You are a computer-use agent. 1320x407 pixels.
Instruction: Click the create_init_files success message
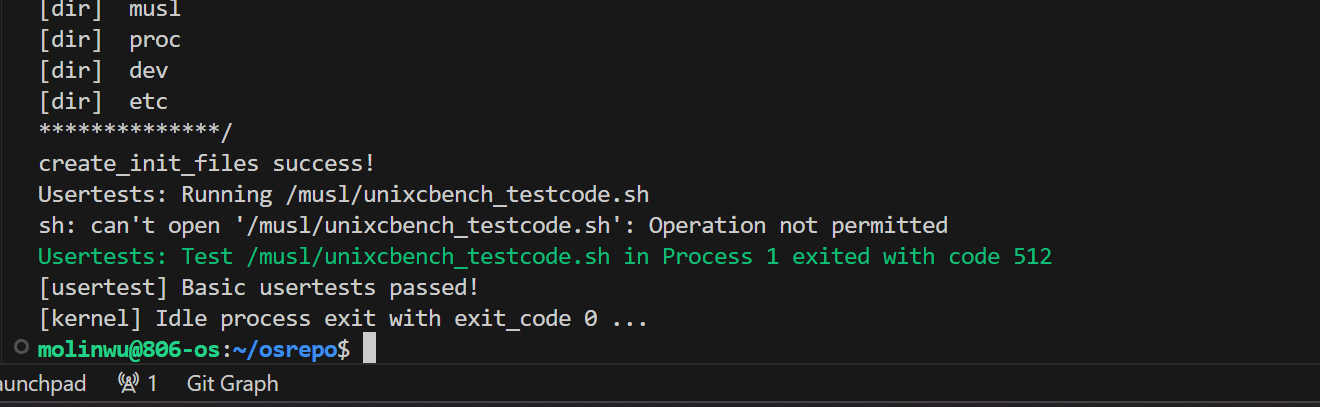click(x=206, y=163)
